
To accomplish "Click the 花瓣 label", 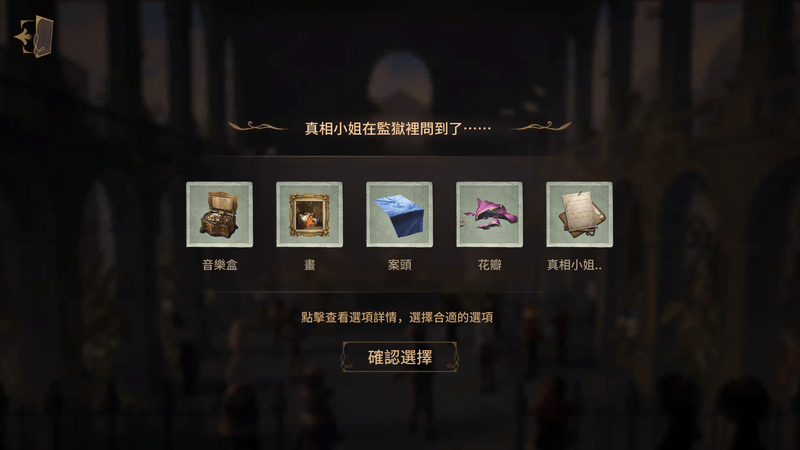I will point(489,265).
